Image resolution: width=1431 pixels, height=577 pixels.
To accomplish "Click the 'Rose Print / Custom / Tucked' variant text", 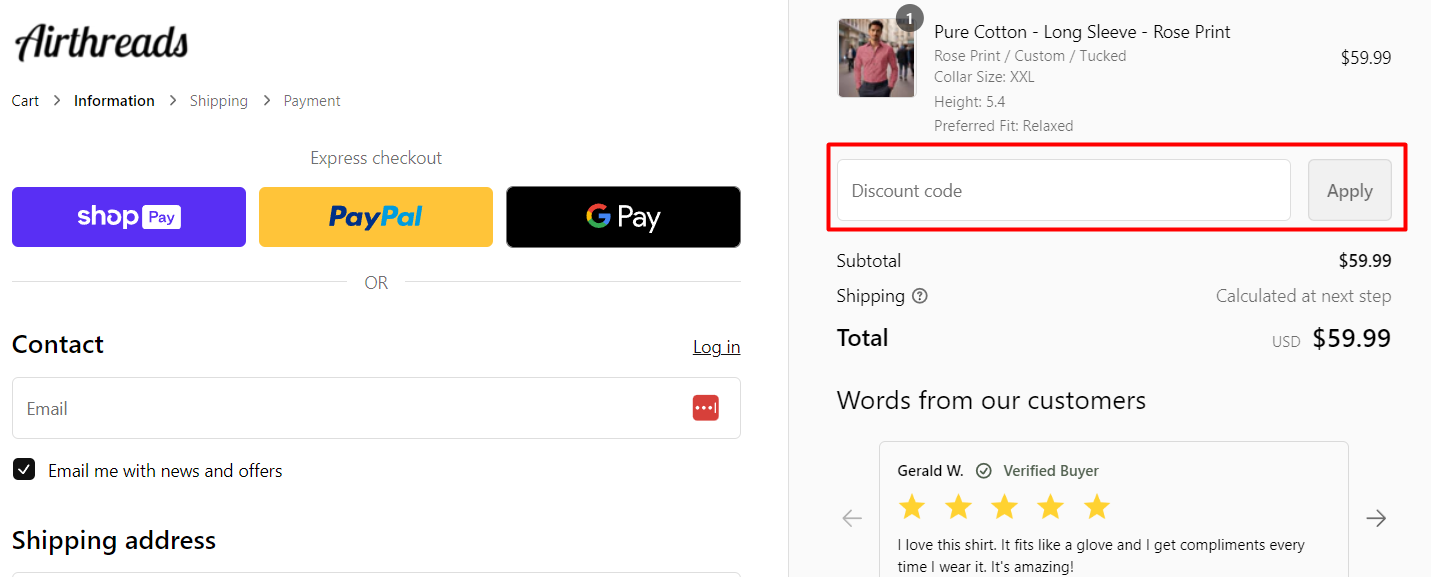I will [x=1030, y=56].
